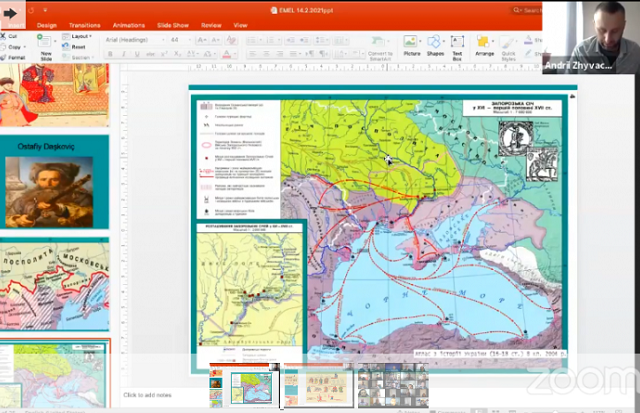Click the Reset slide icon
The width and height of the screenshot is (640, 413).
[66, 47]
